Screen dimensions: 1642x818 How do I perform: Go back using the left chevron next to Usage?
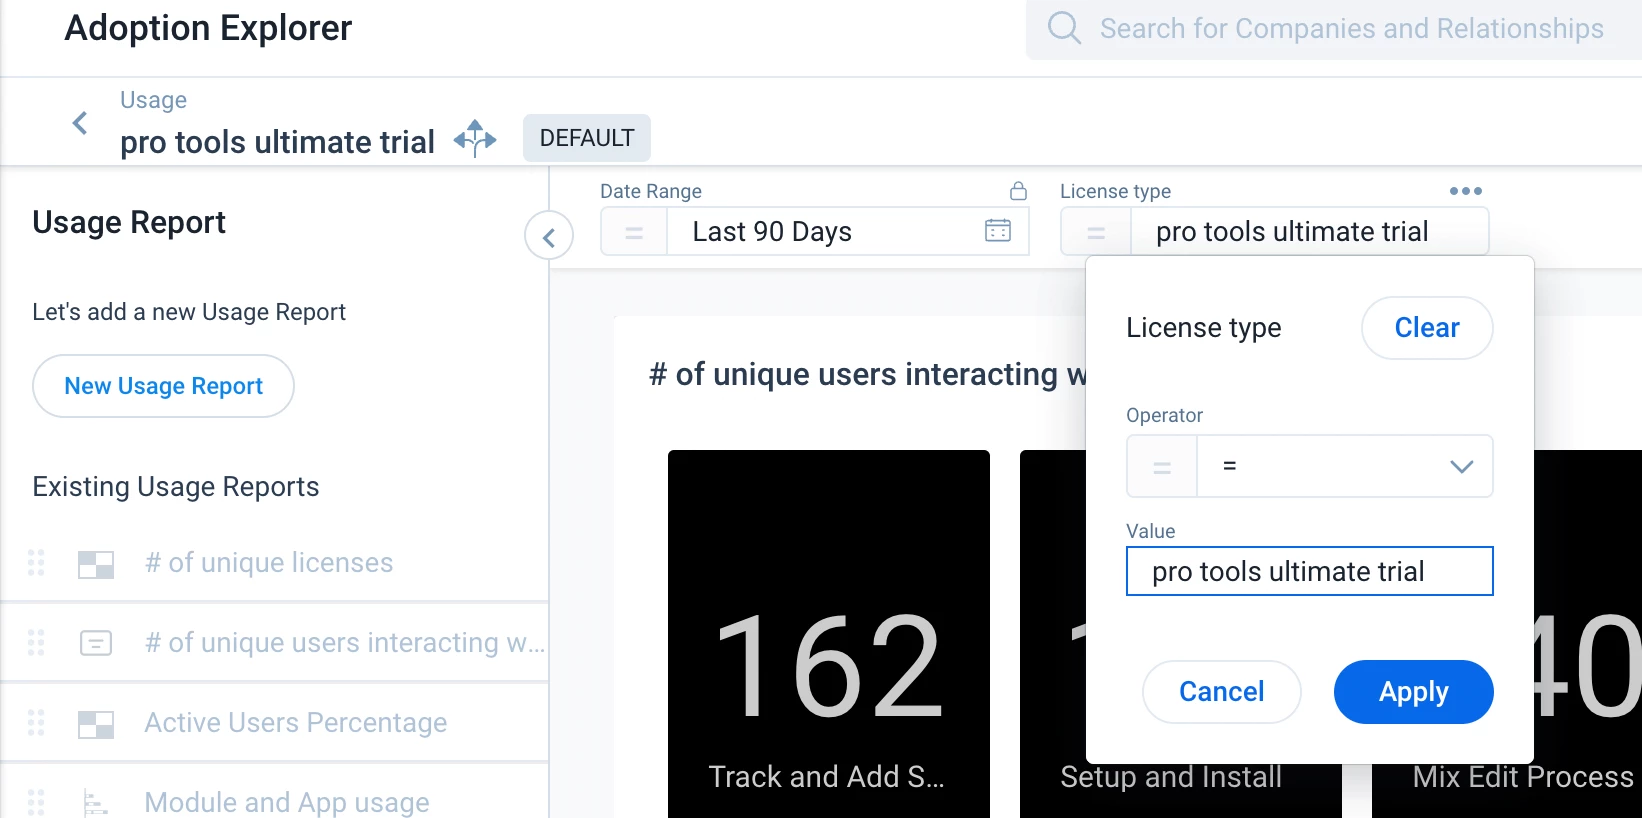(80, 123)
